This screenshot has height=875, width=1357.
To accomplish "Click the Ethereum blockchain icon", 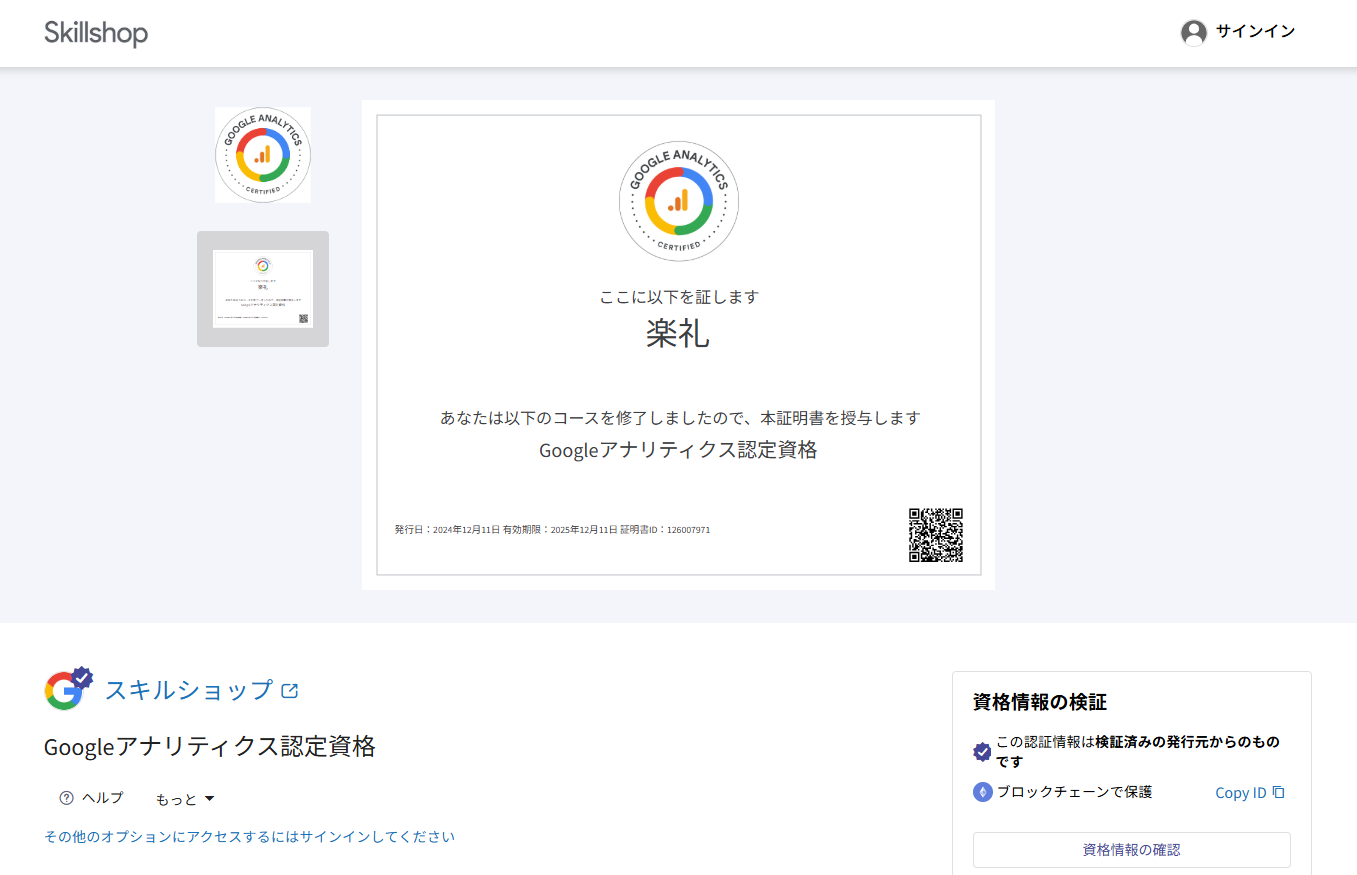I will point(982,792).
